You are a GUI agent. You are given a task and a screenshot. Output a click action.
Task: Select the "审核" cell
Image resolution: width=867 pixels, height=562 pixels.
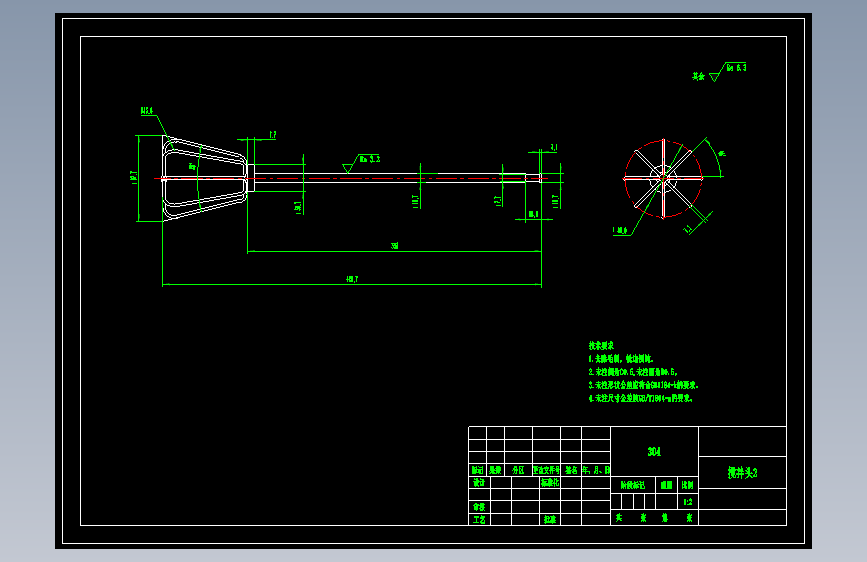pyautogui.click(x=479, y=507)
